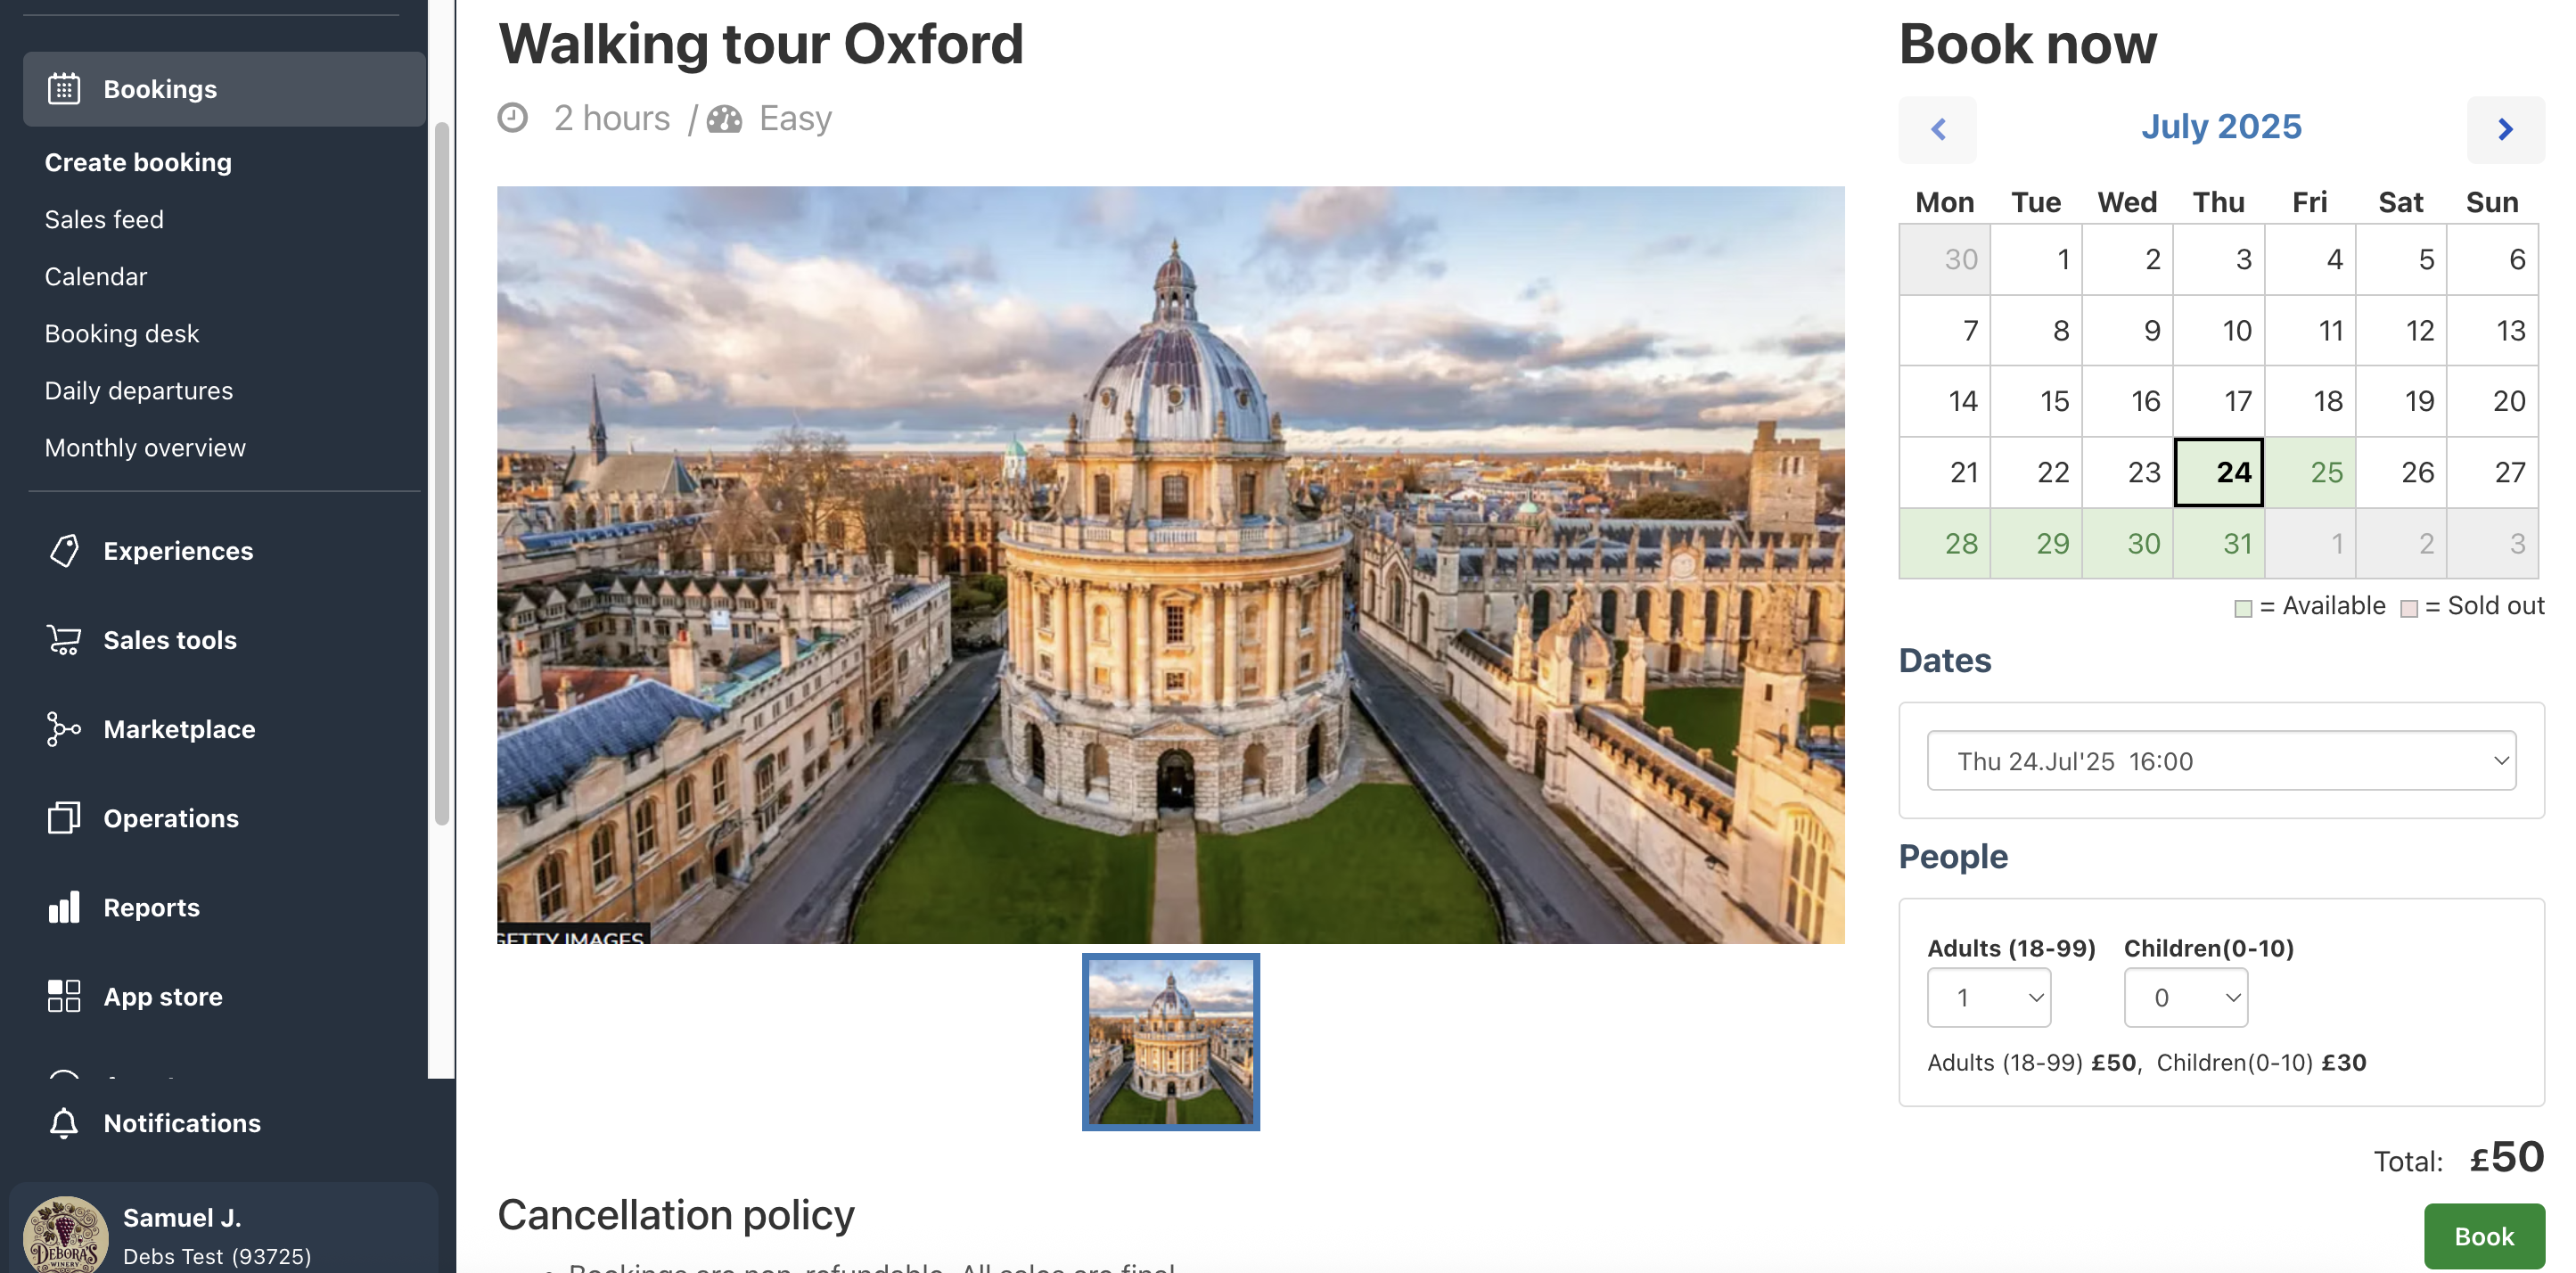Select Monthly overview menu item
Image resolution: width=2576 pixels, height=1273 pixels.
(x=145, y=447)
